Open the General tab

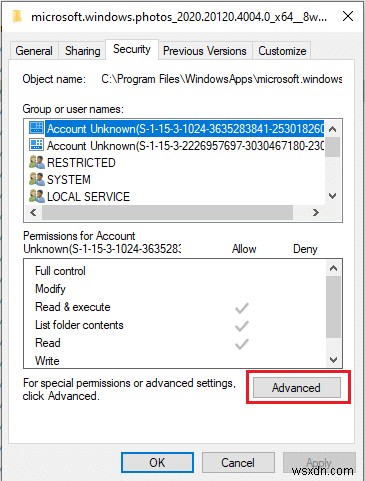click(x=34, y=51)
